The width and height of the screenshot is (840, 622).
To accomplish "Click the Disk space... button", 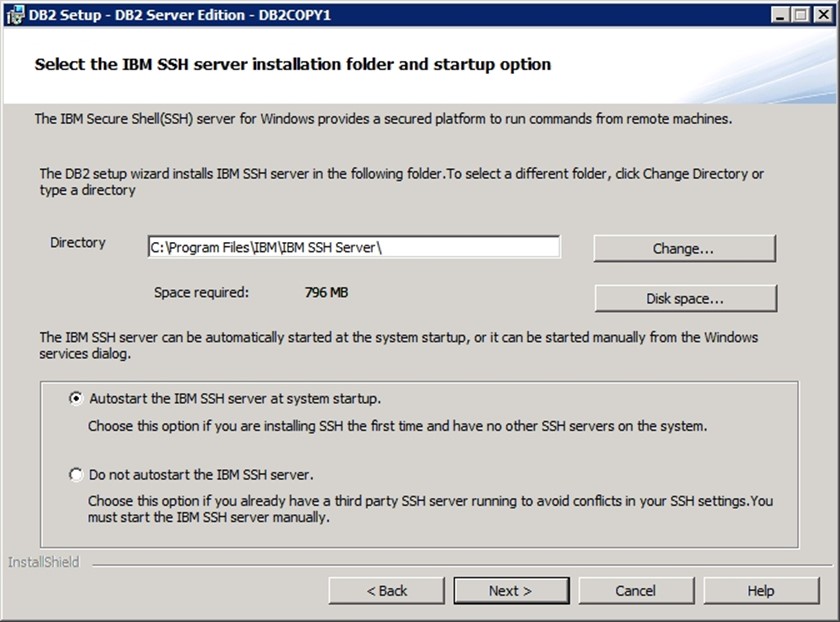I will click(684, 298).
